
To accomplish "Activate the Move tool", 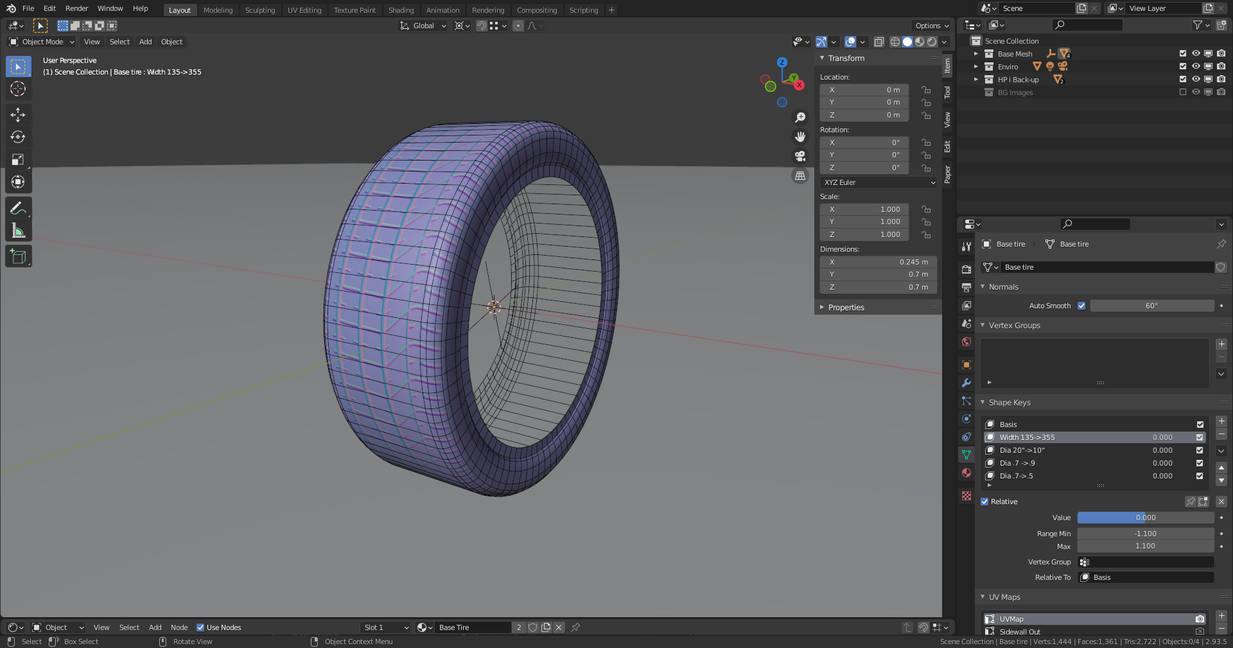I will 18,115.
